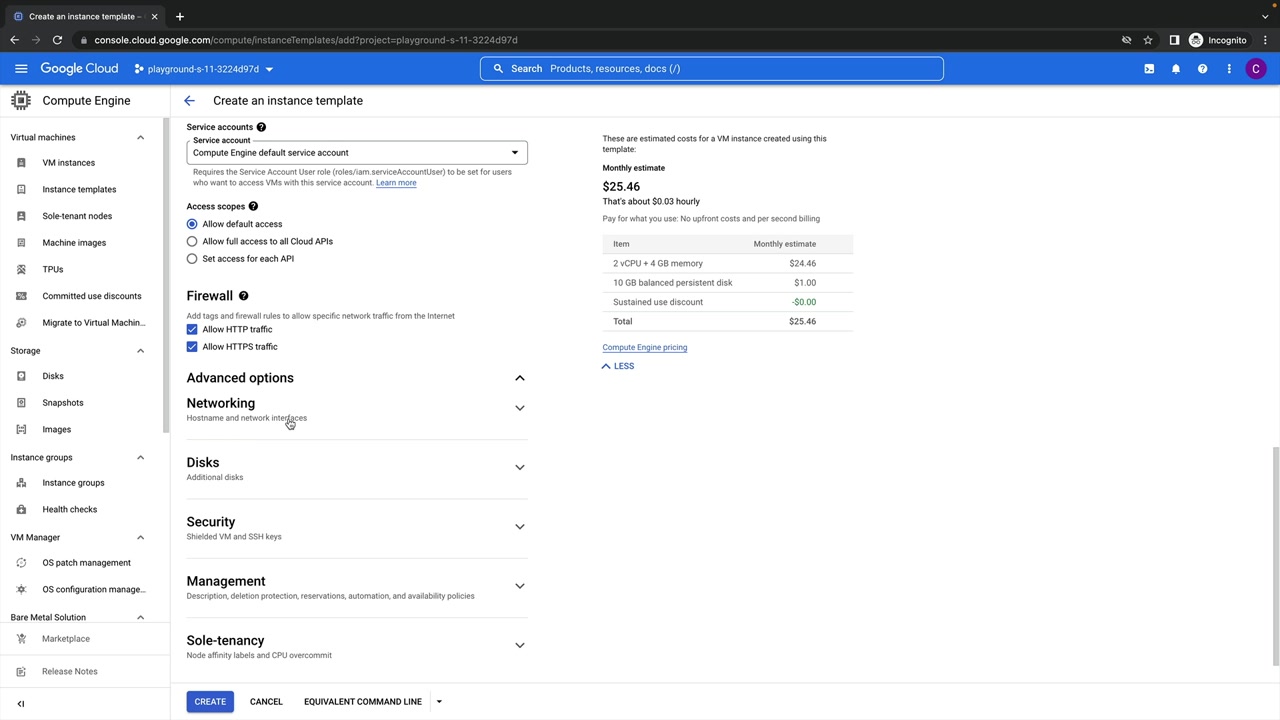1280x720 pixels.
Task: Uncheck Allow HTTPS traffic
Action: [x=192, y=347]
